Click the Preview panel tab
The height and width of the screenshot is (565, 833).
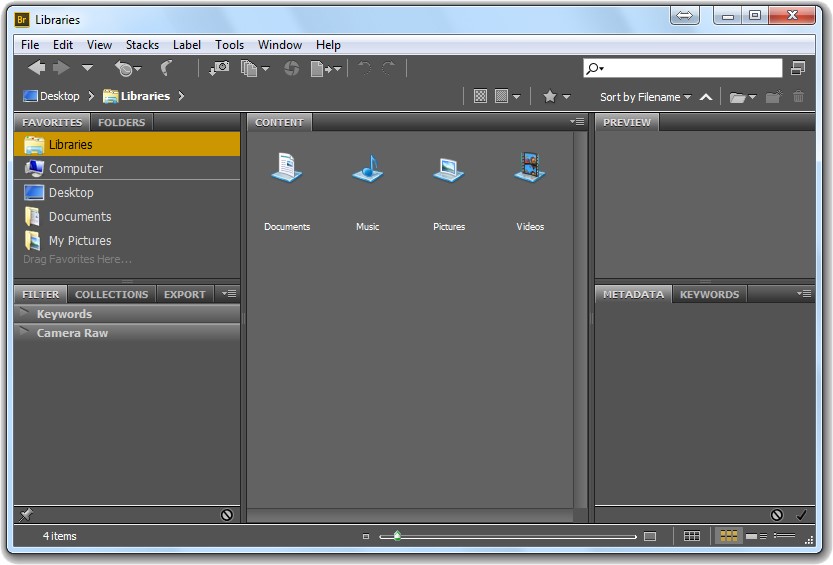[627, 122]
